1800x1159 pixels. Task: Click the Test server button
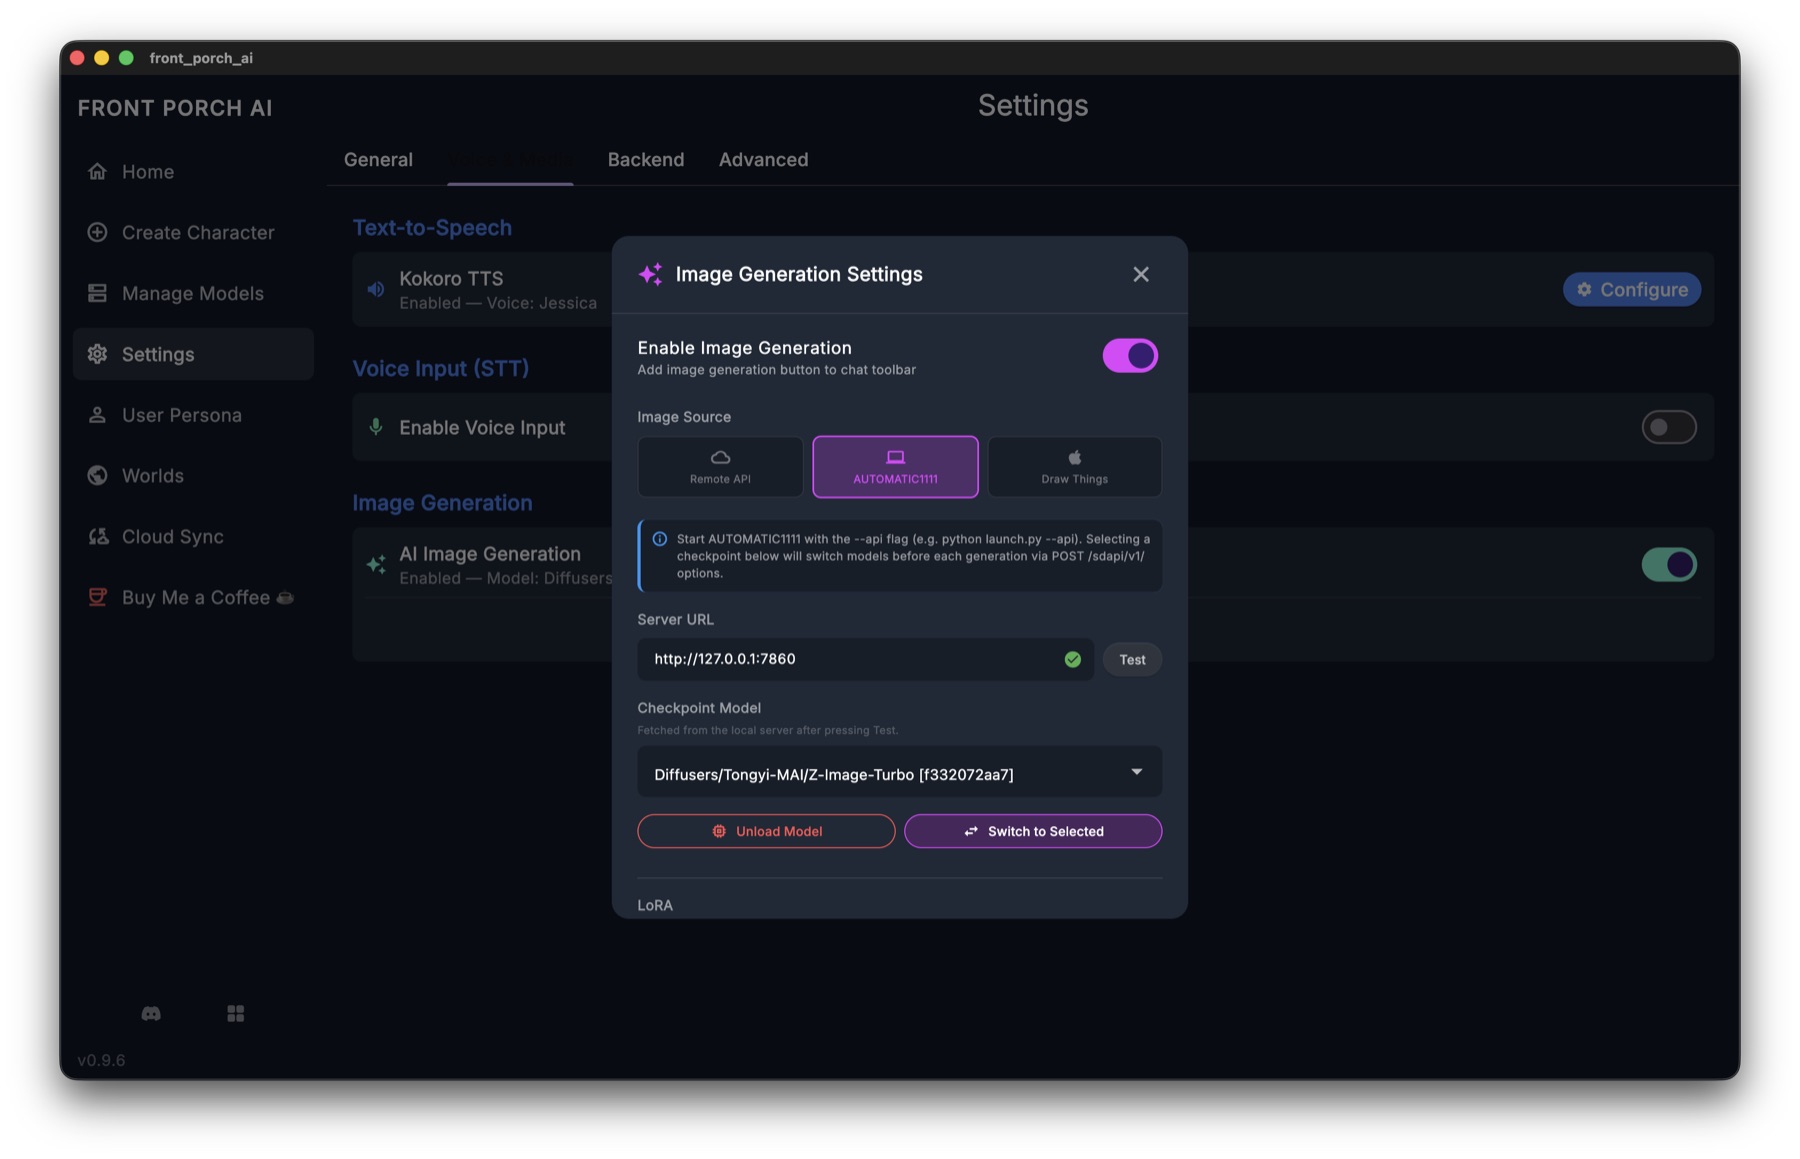click(1132, 660)
